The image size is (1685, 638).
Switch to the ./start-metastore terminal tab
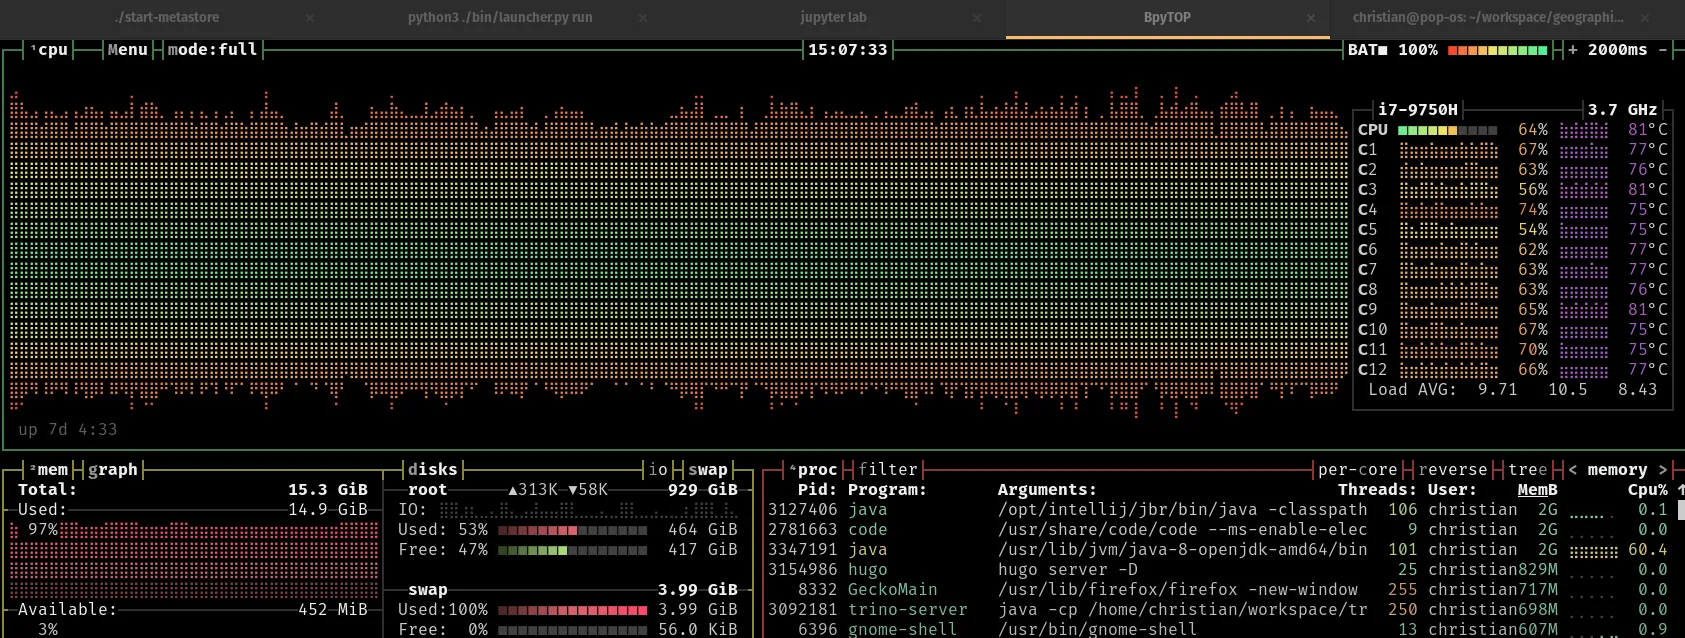tap(167, 17)
